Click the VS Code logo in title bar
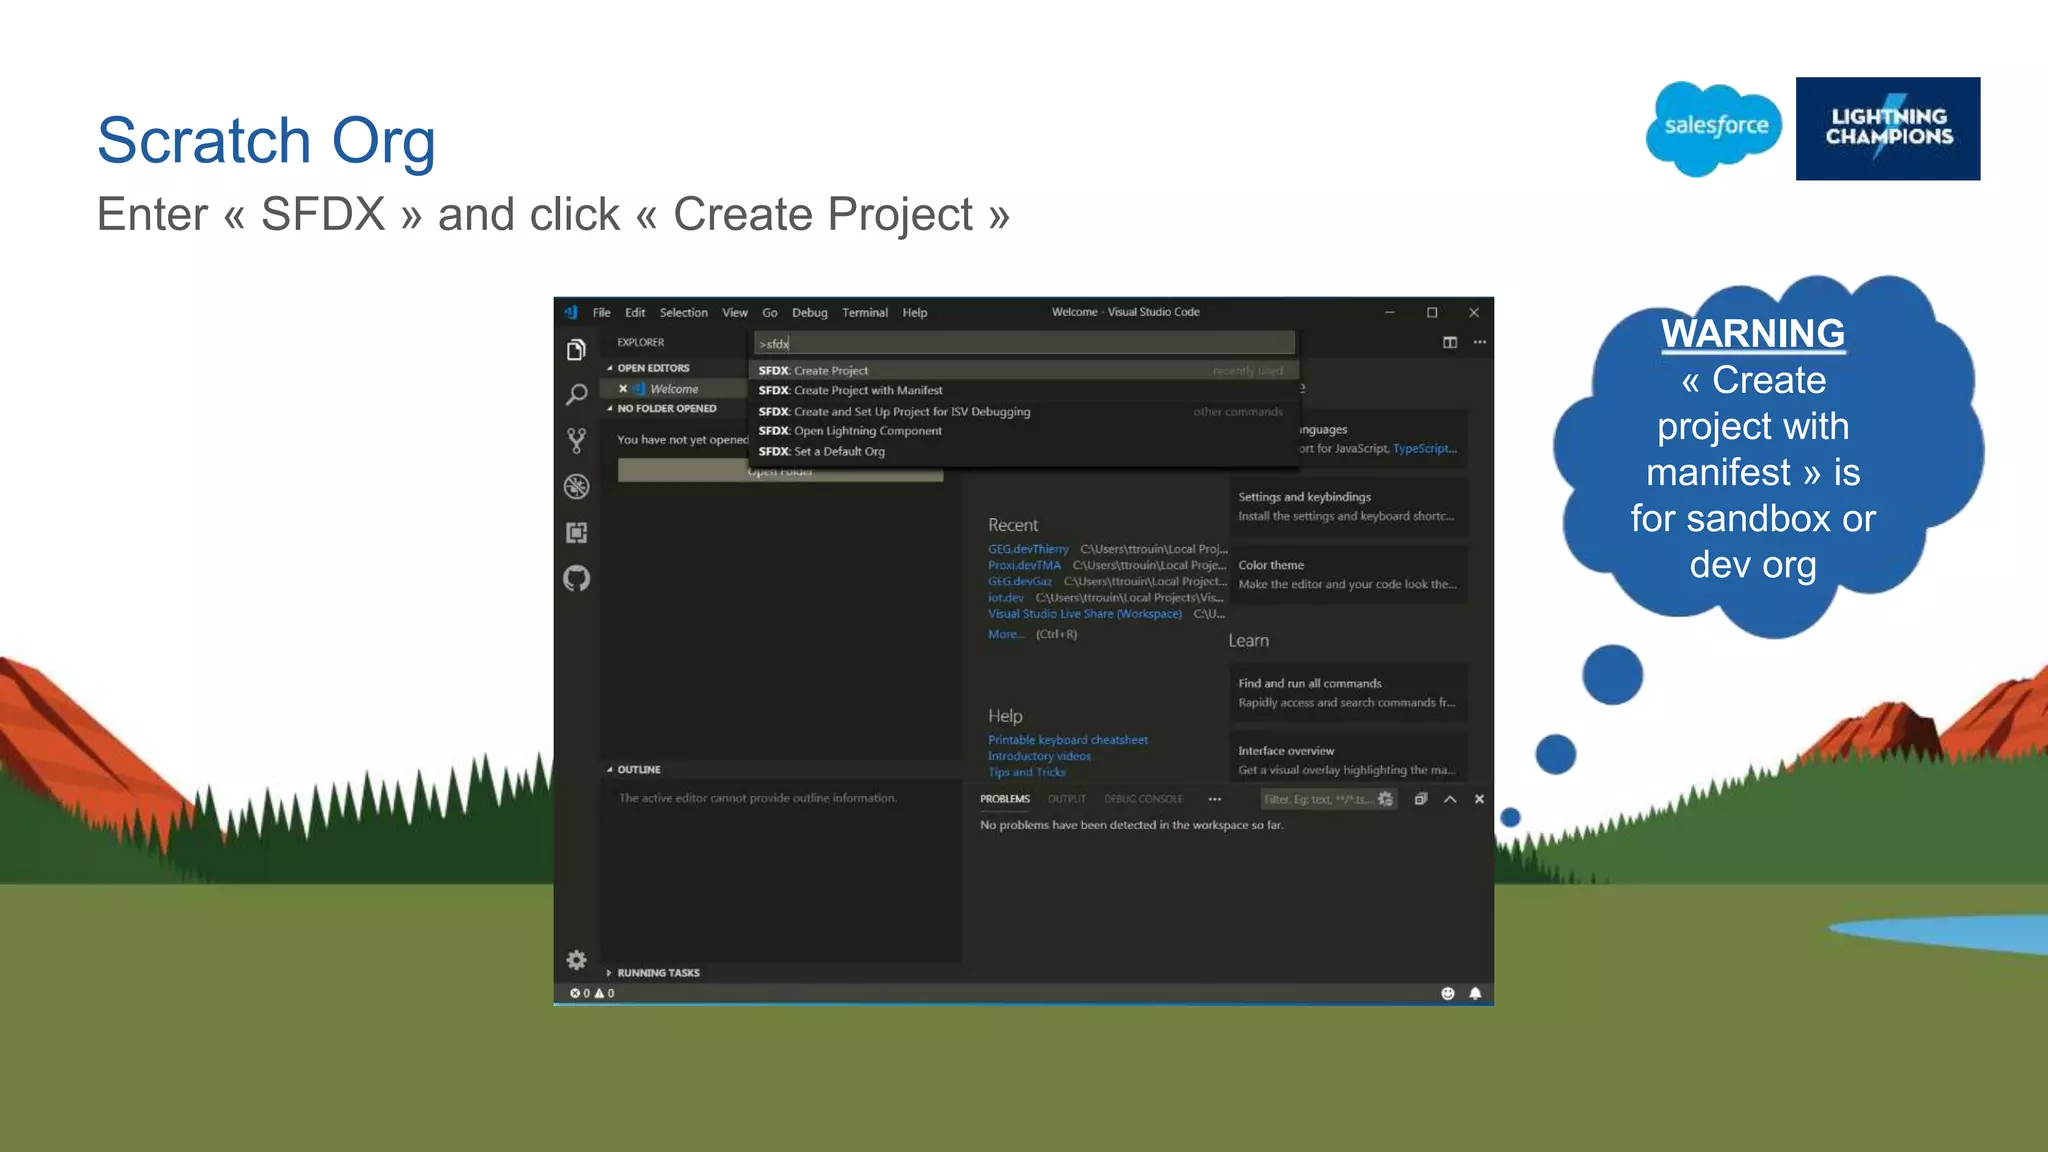 [571, 312]
